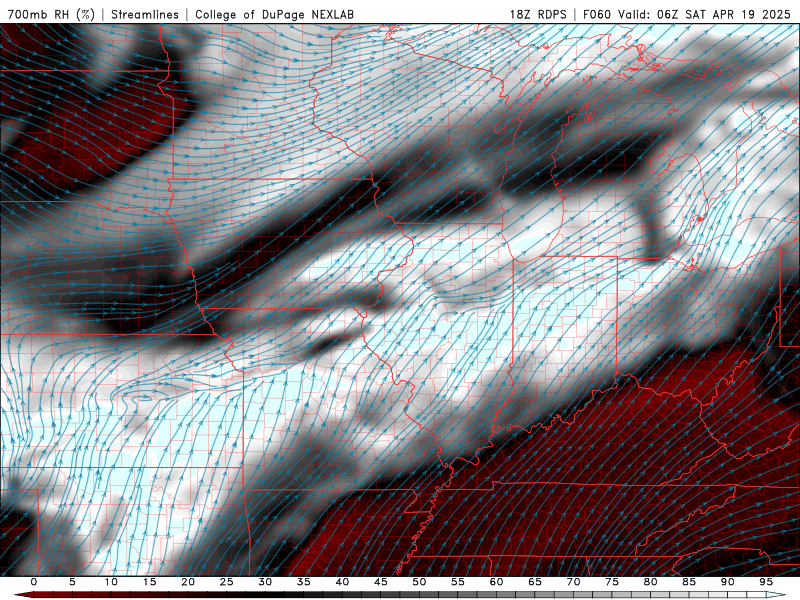Click the 'Streamlines' label in header
The width and height of the screenshot is (800, 600).
[145, 14]
